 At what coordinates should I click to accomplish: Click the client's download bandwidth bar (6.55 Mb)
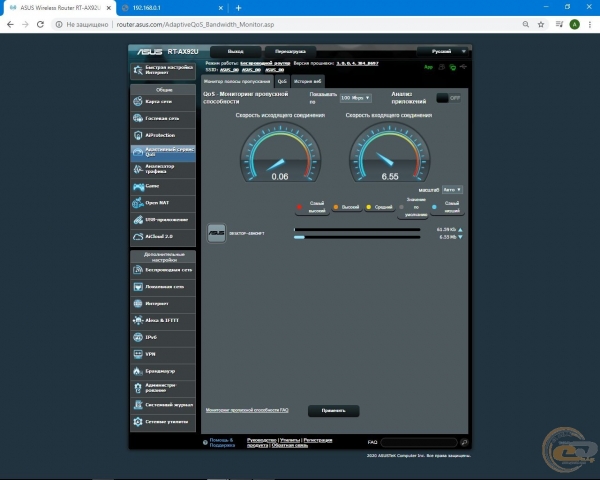tap(357, 237)
